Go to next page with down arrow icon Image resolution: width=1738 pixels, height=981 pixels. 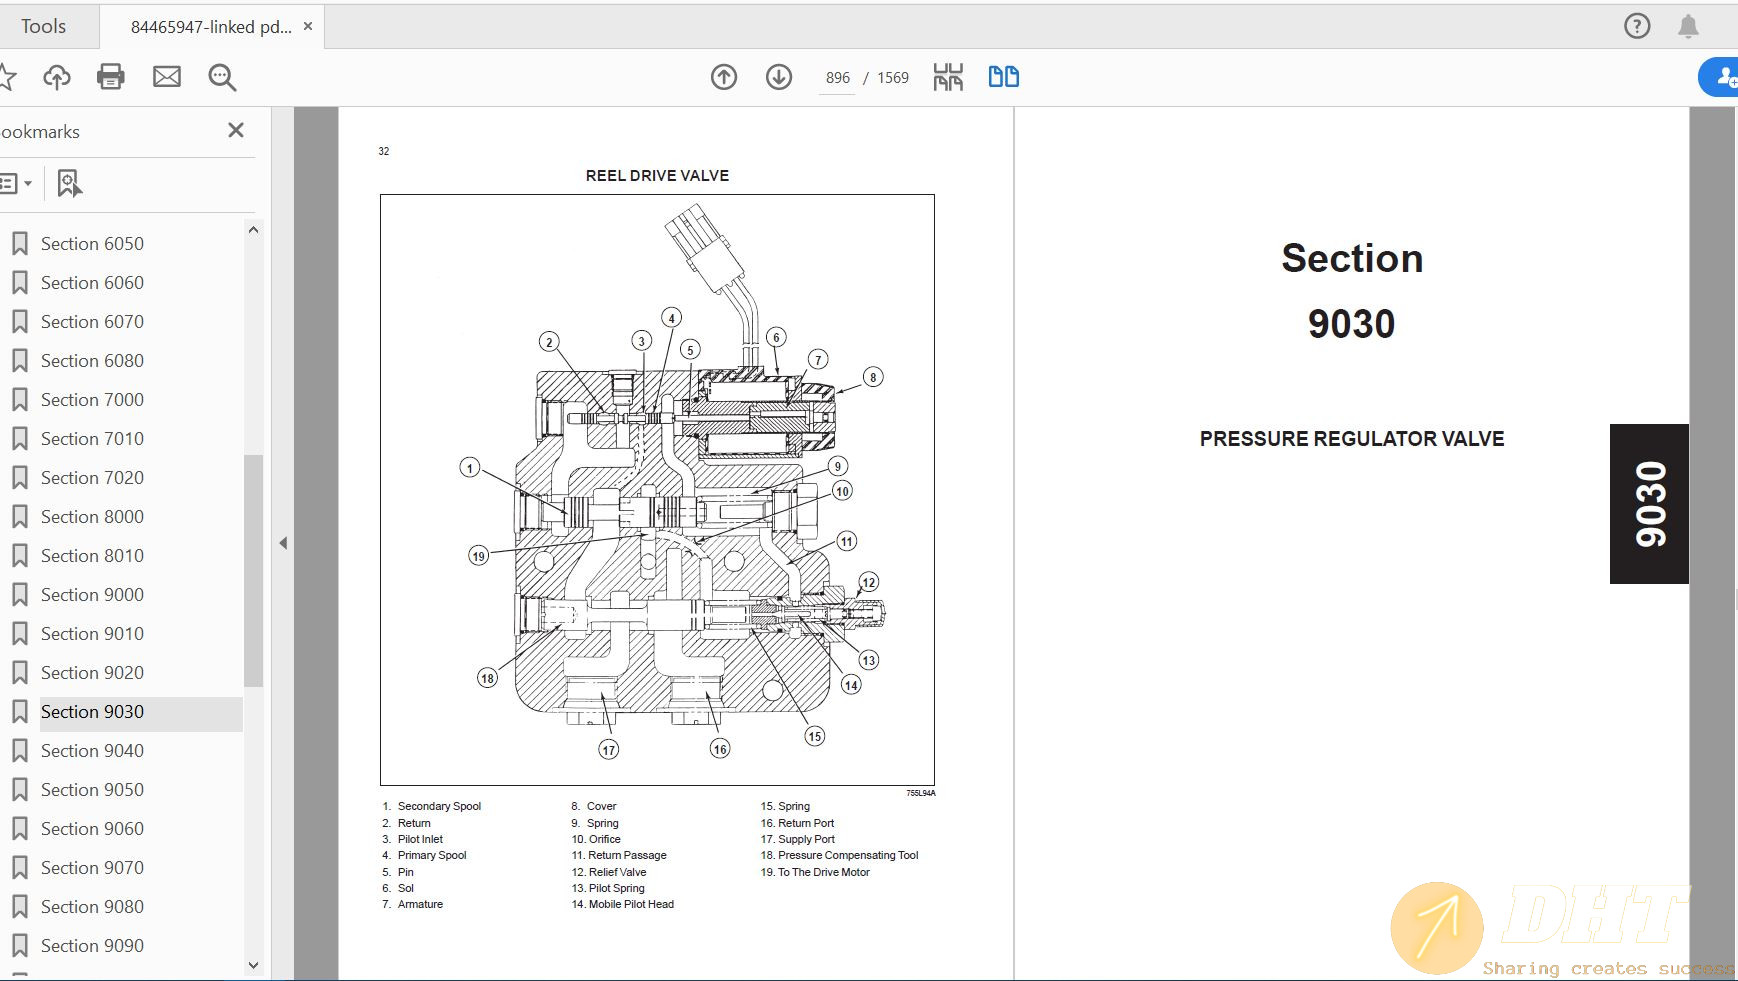click(x=779, y=77)
